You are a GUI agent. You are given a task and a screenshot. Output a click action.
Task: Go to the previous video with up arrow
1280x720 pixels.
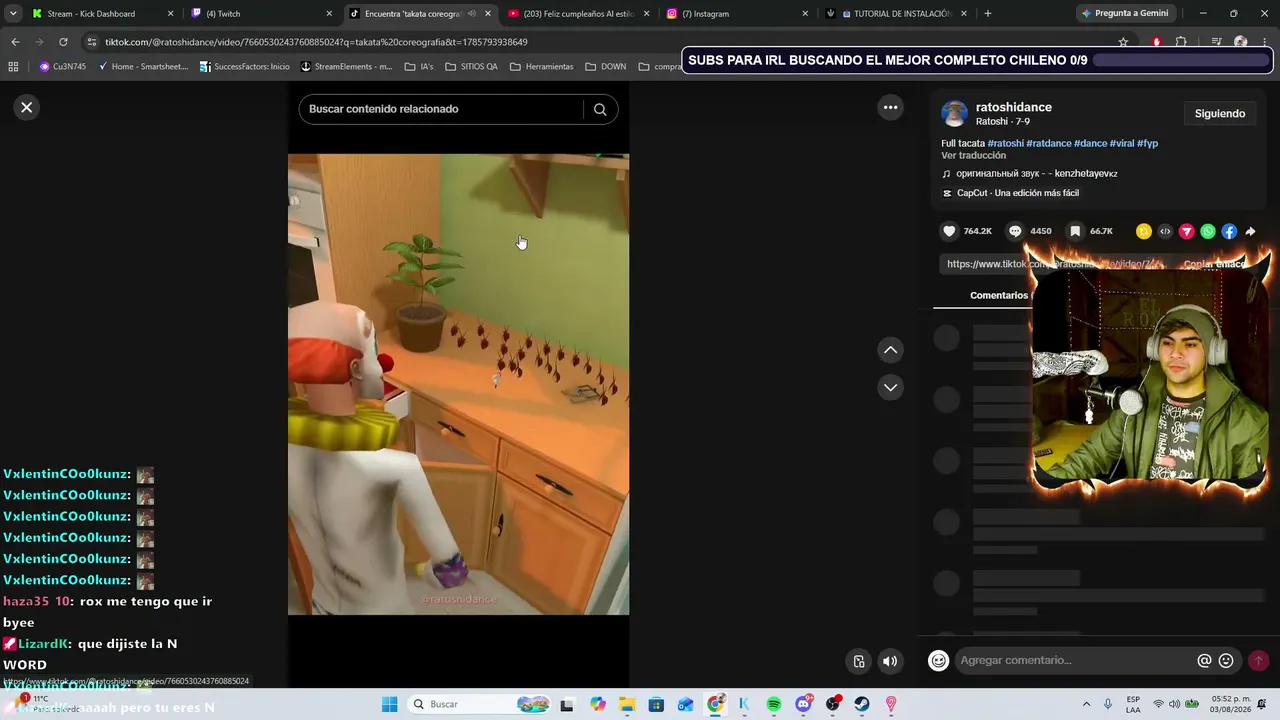click(890, 350)
